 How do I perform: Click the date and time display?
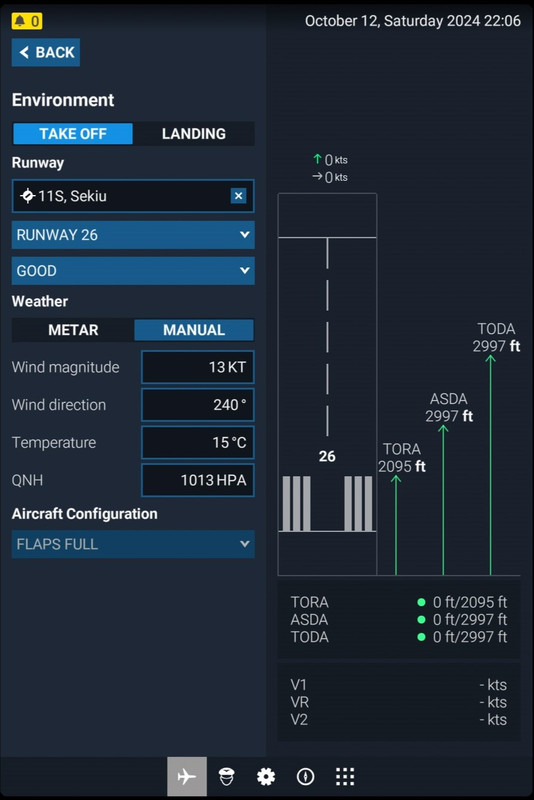point(413,21)
